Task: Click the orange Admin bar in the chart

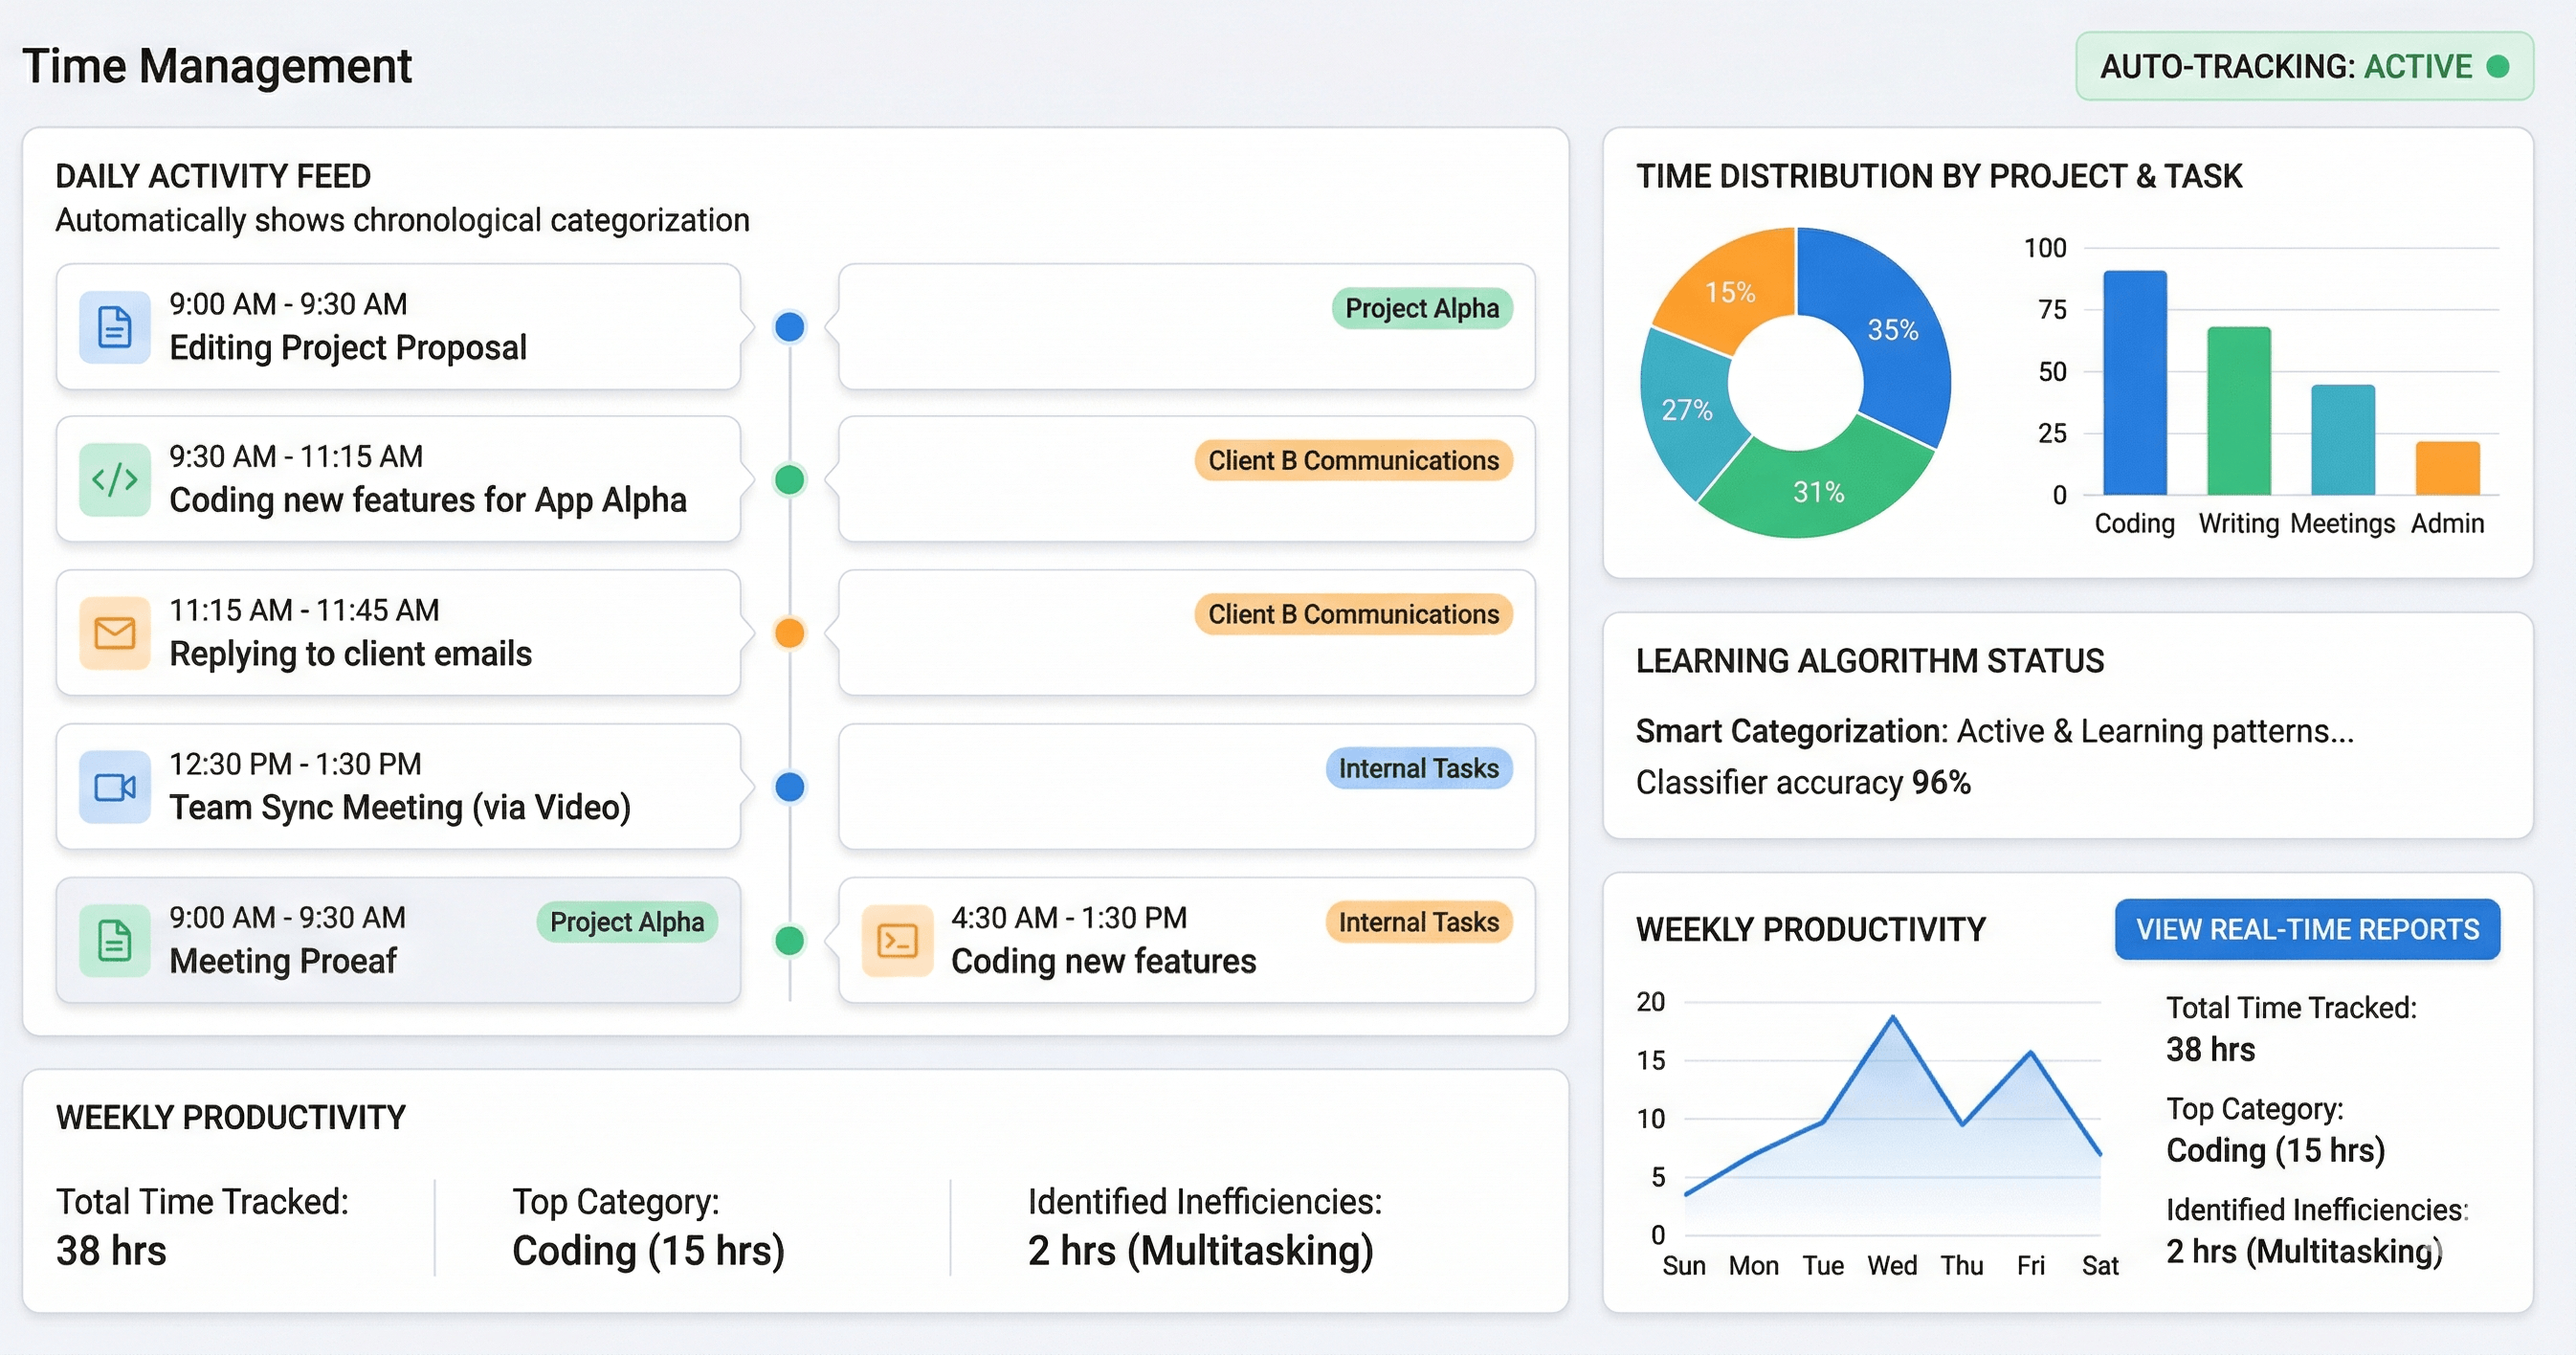Action: click(x=2446, y=468)
